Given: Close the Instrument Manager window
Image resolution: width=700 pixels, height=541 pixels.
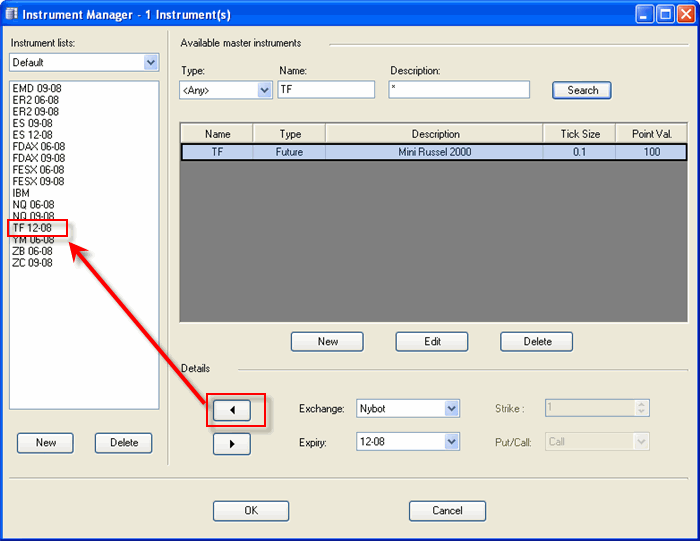Looking at the screenshot, I should pos(685,14).
